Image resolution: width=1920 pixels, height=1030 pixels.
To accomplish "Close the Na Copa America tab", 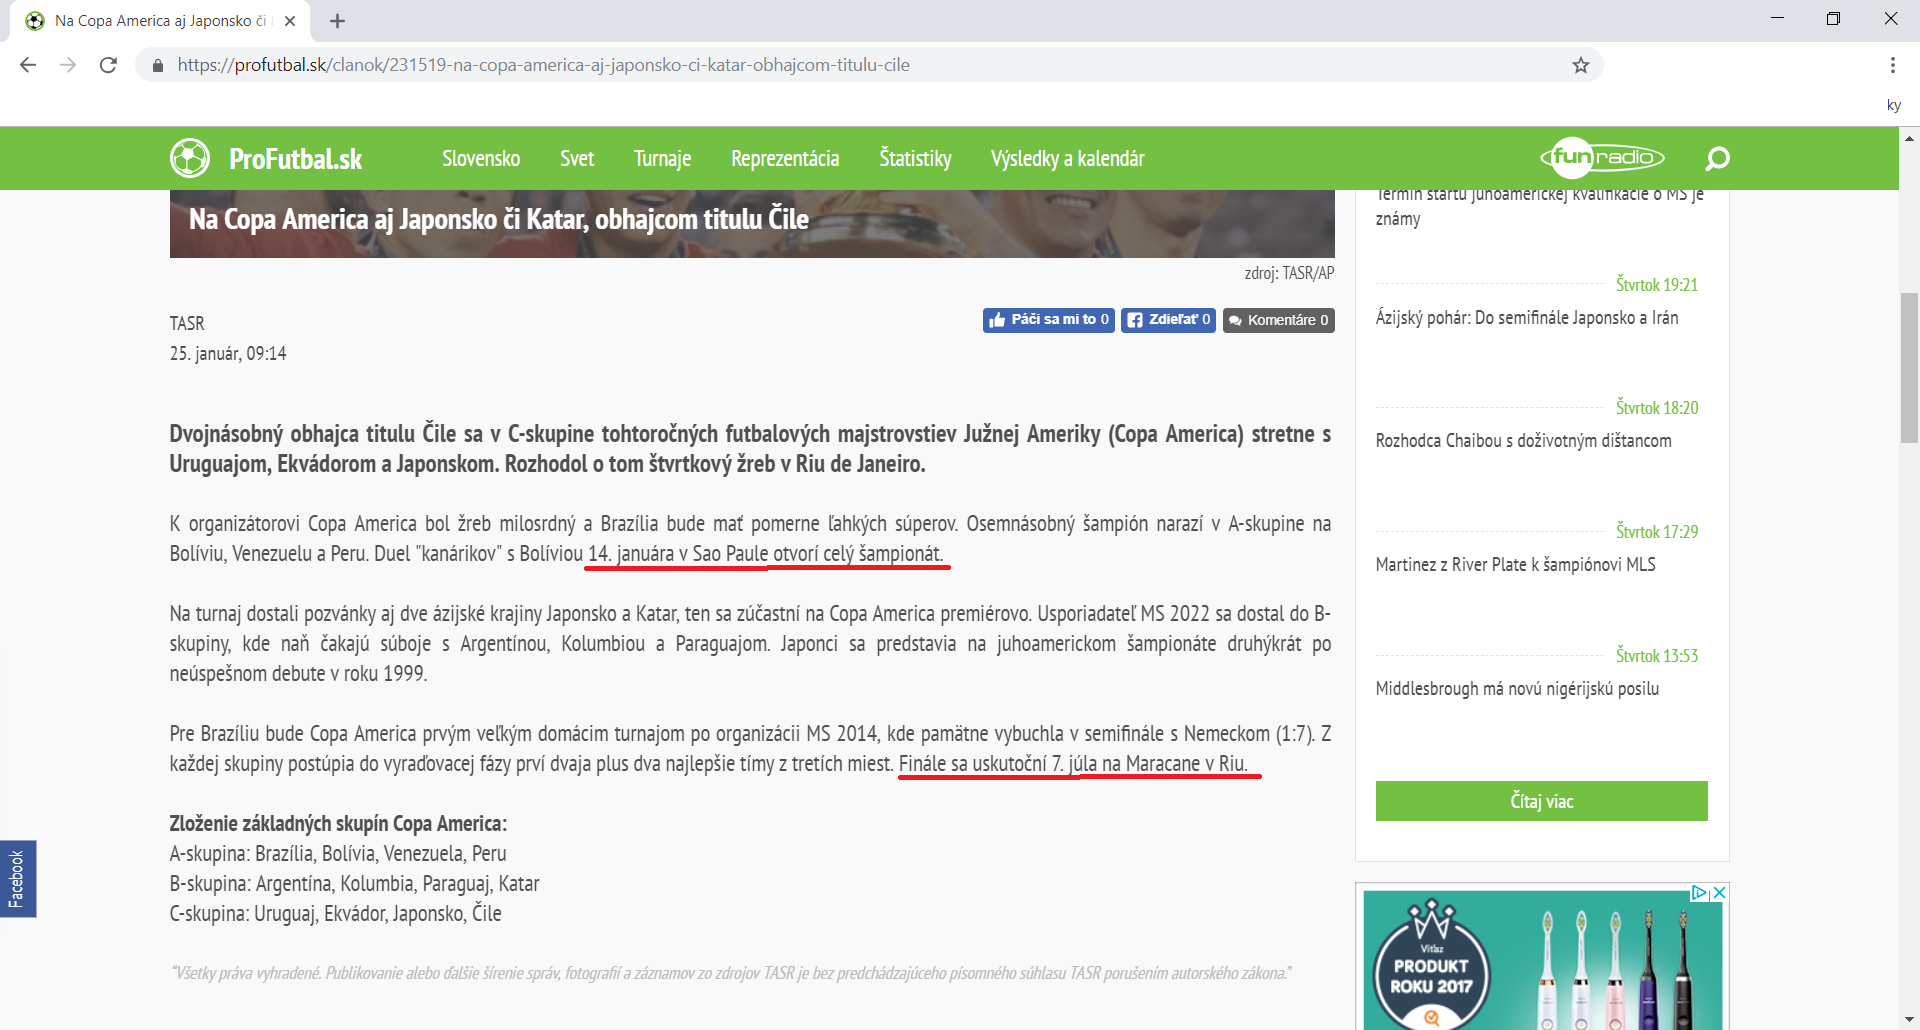I will coord(290,21).
